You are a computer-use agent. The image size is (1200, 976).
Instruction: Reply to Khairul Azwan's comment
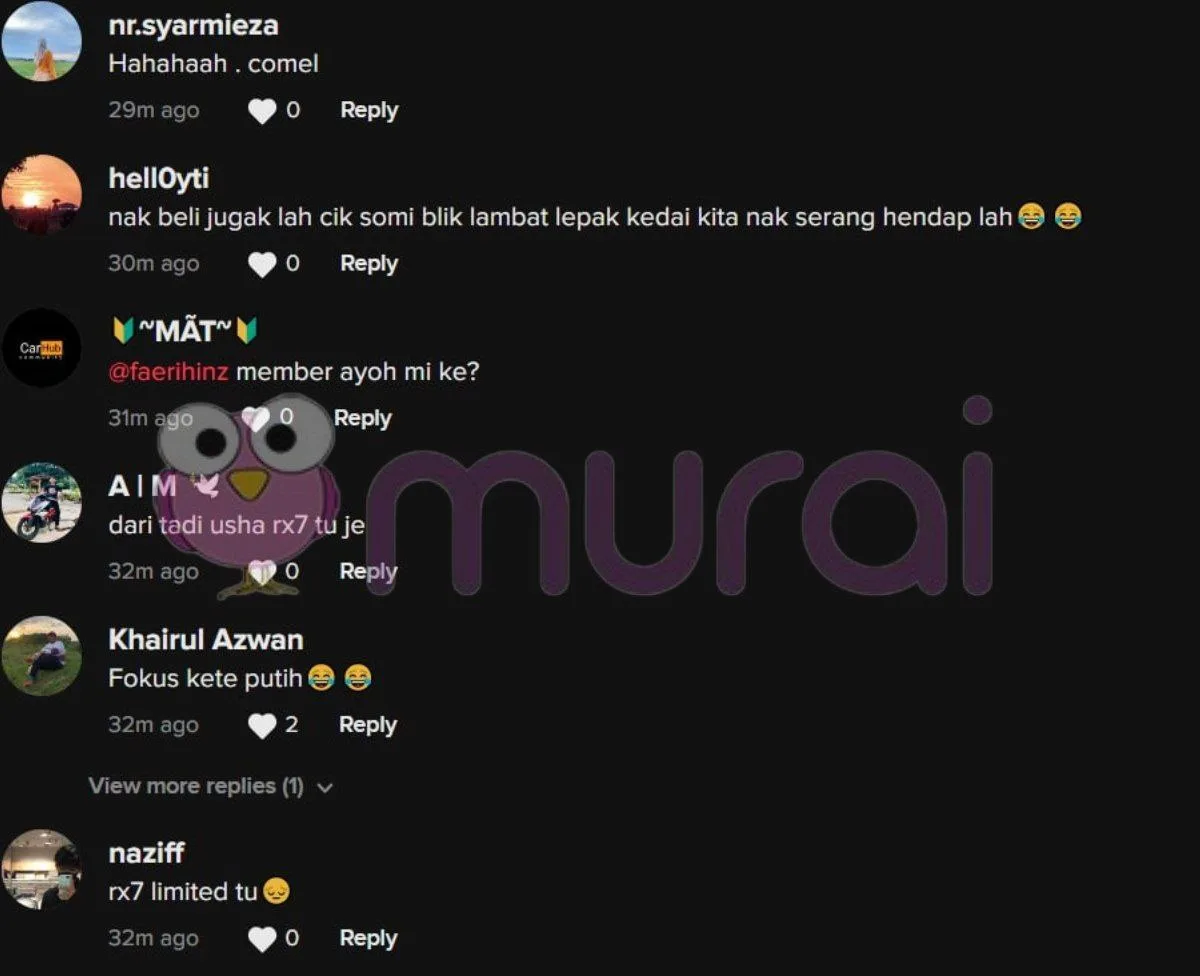pos(368,725)
